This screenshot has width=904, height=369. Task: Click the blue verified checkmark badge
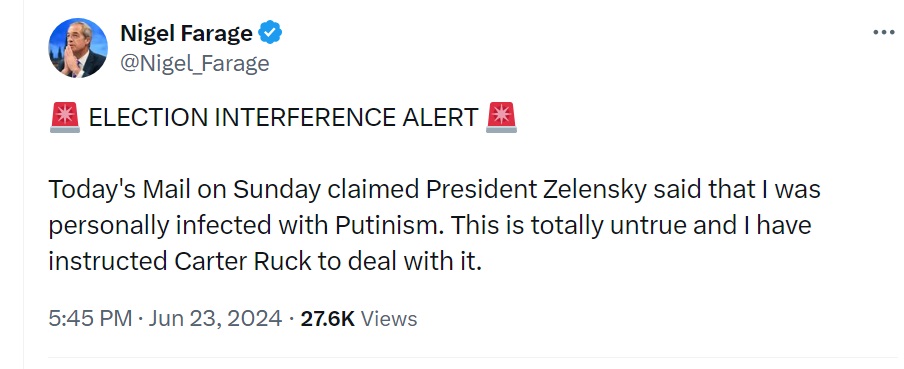269,33
